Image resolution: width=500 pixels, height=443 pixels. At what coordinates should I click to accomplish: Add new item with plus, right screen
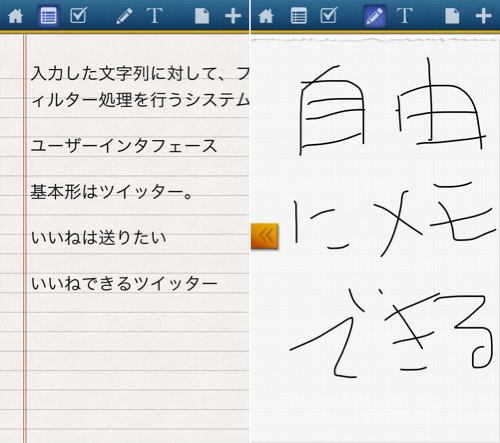point(483,16)
